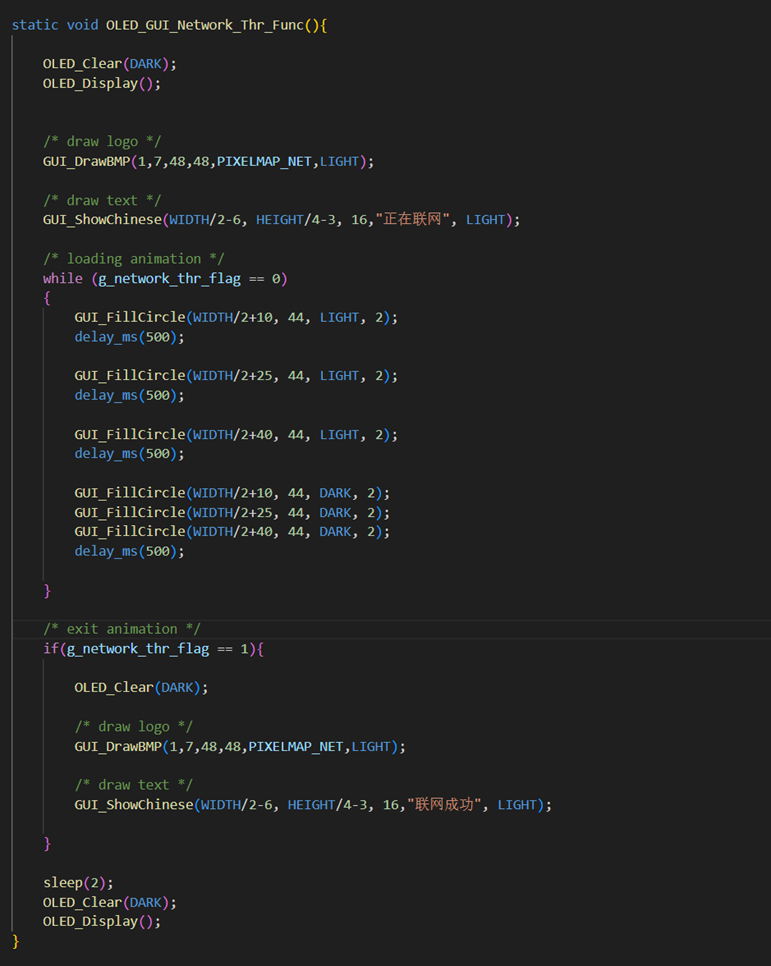Click OLED_Clear(DARK) inside the if block
The width and height of the screenshot is (771, 966).
click(x=141, y=688)
